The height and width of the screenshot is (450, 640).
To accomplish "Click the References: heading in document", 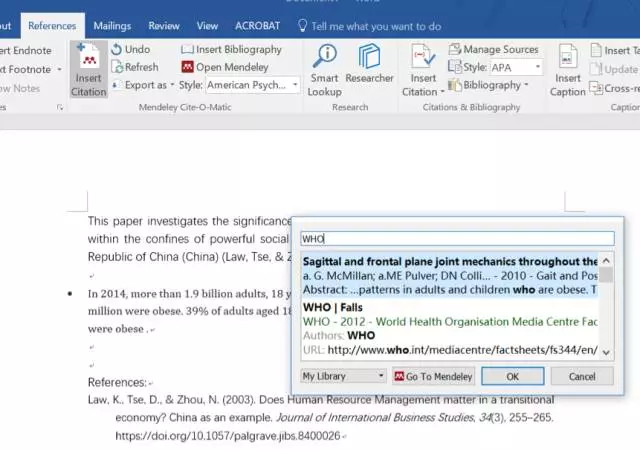I will pos(117,383).
